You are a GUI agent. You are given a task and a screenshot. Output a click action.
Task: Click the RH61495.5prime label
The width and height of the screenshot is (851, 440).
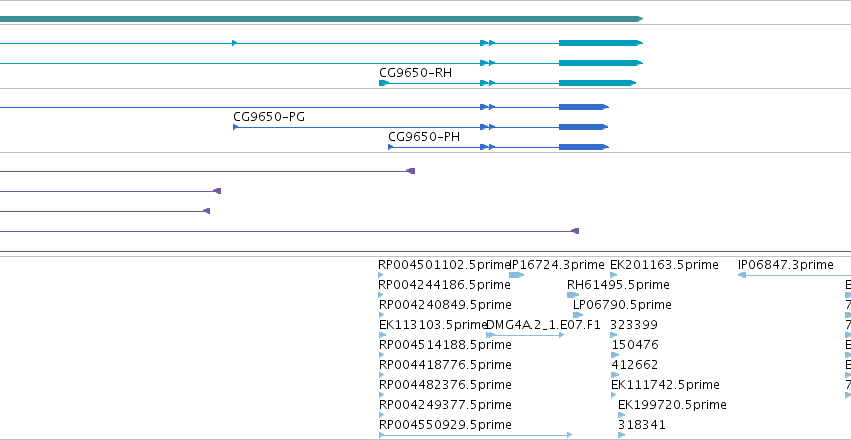point(618,285)
